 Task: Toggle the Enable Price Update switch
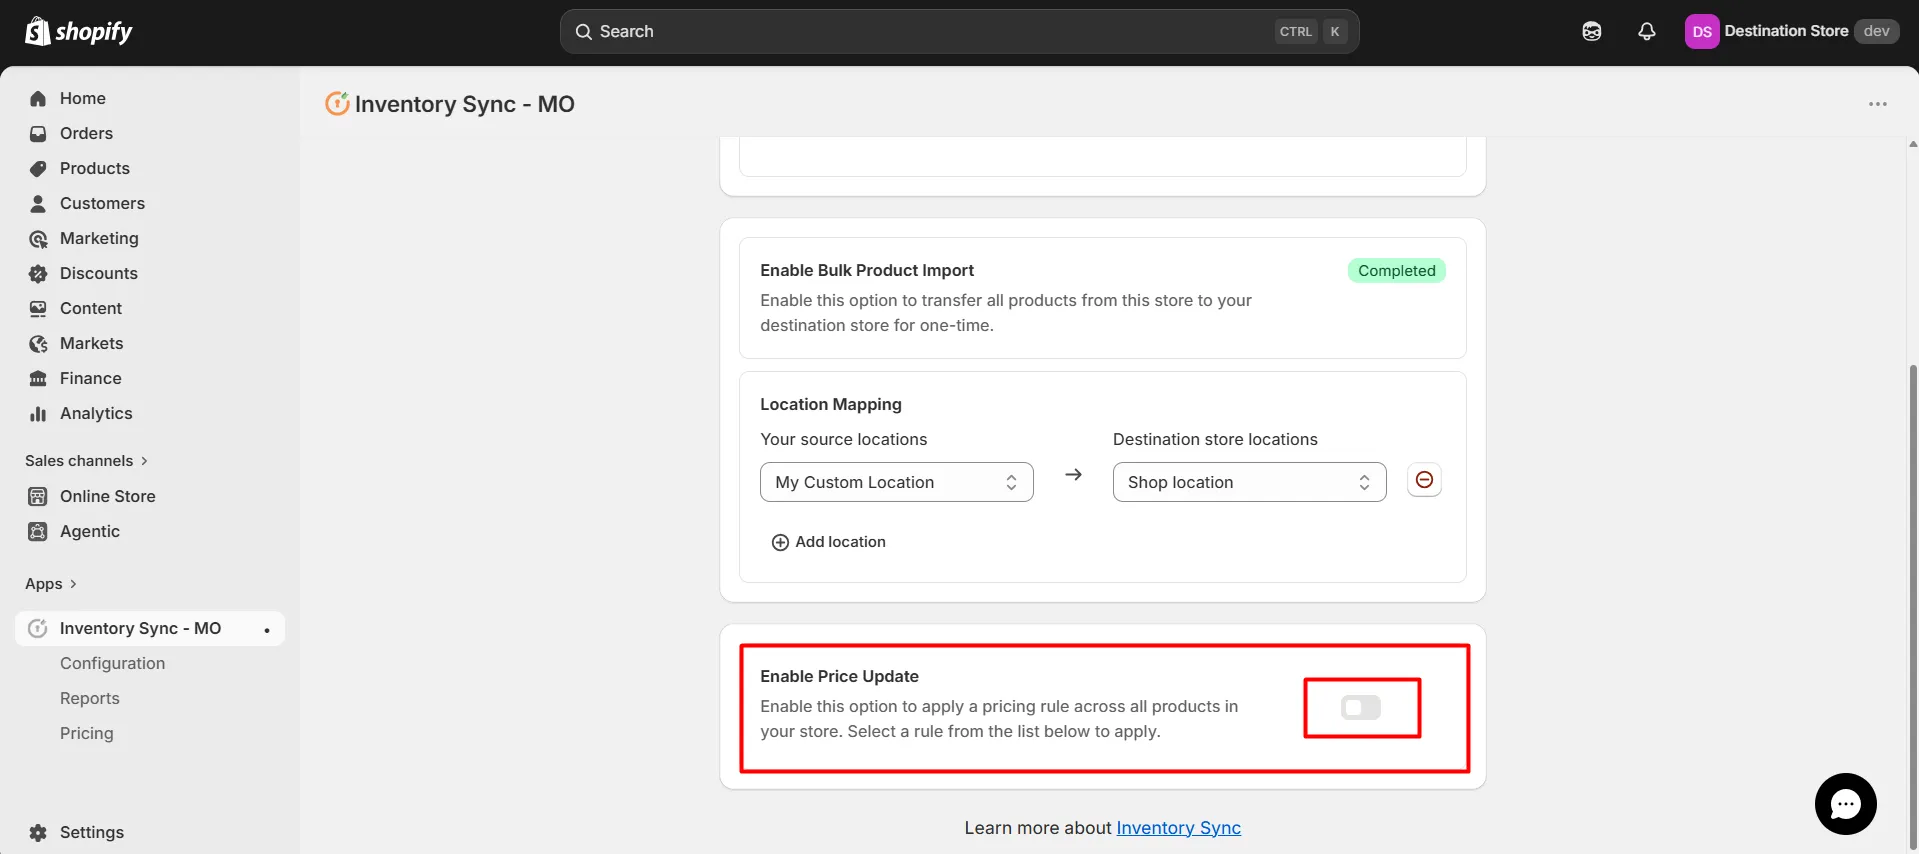(x=1361, y=708)
